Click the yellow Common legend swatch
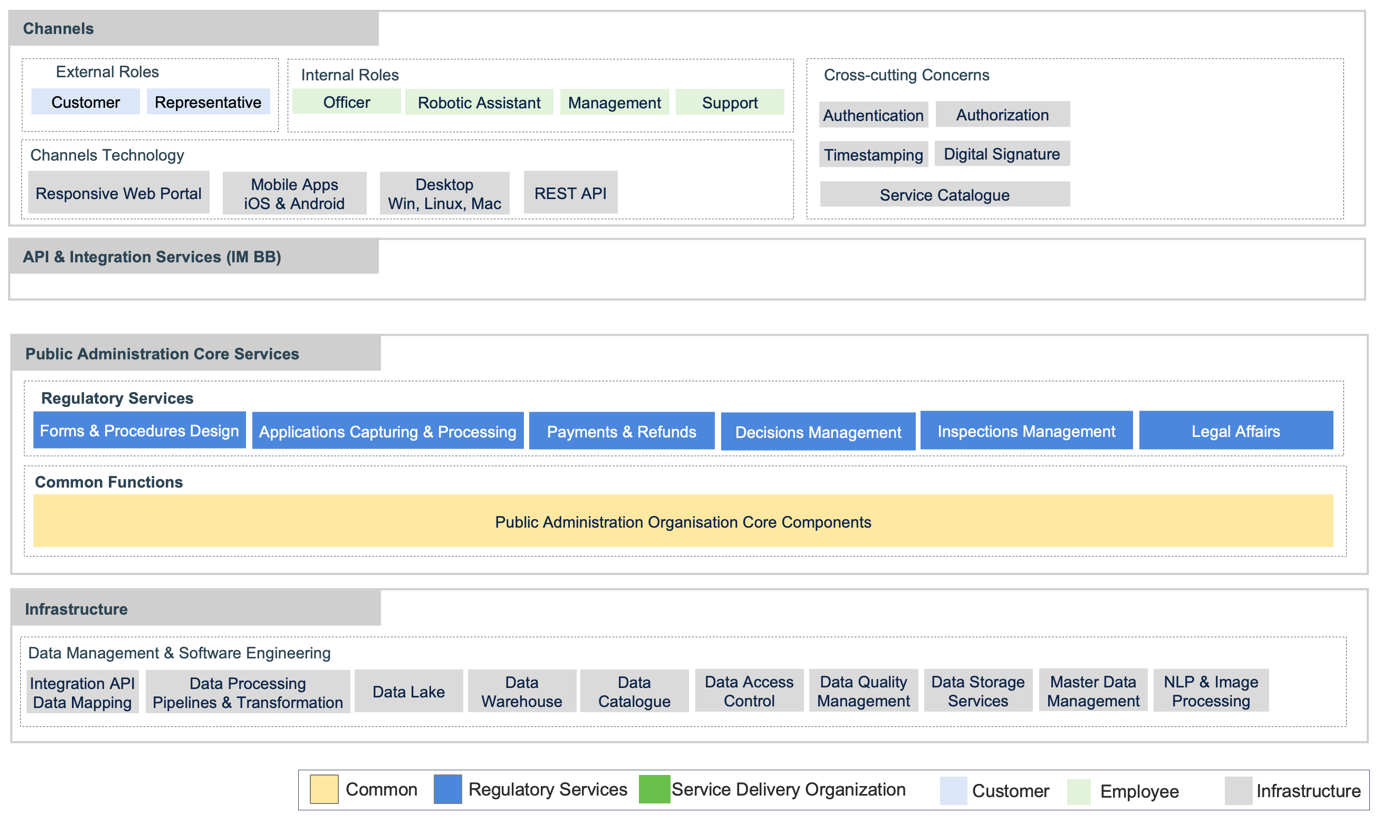 [x=324, y=789]
